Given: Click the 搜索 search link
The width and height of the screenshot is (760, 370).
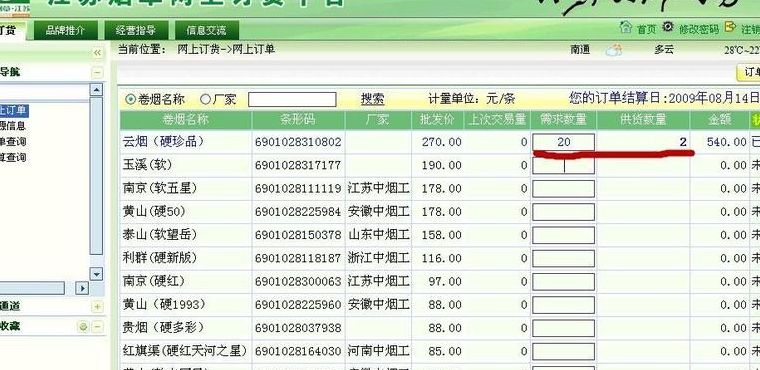Looking at the screenshot, I should (372, 99).
